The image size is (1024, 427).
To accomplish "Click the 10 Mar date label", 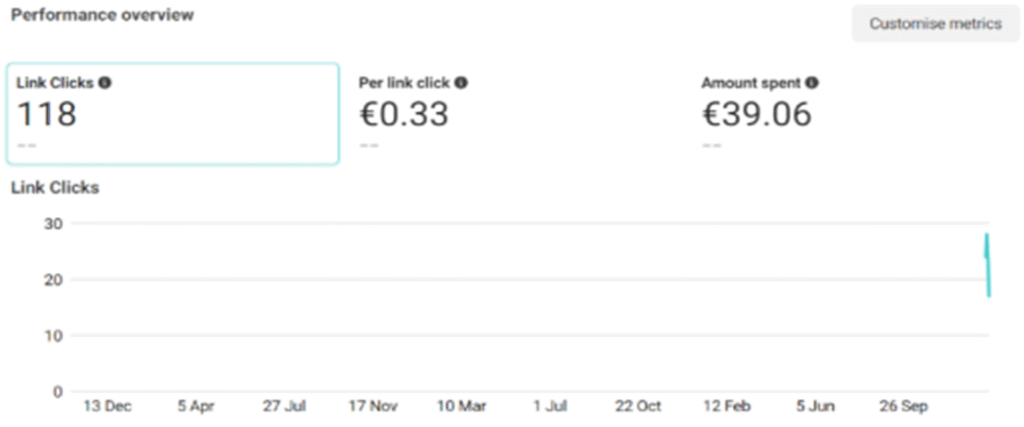I will pos(462,406).
